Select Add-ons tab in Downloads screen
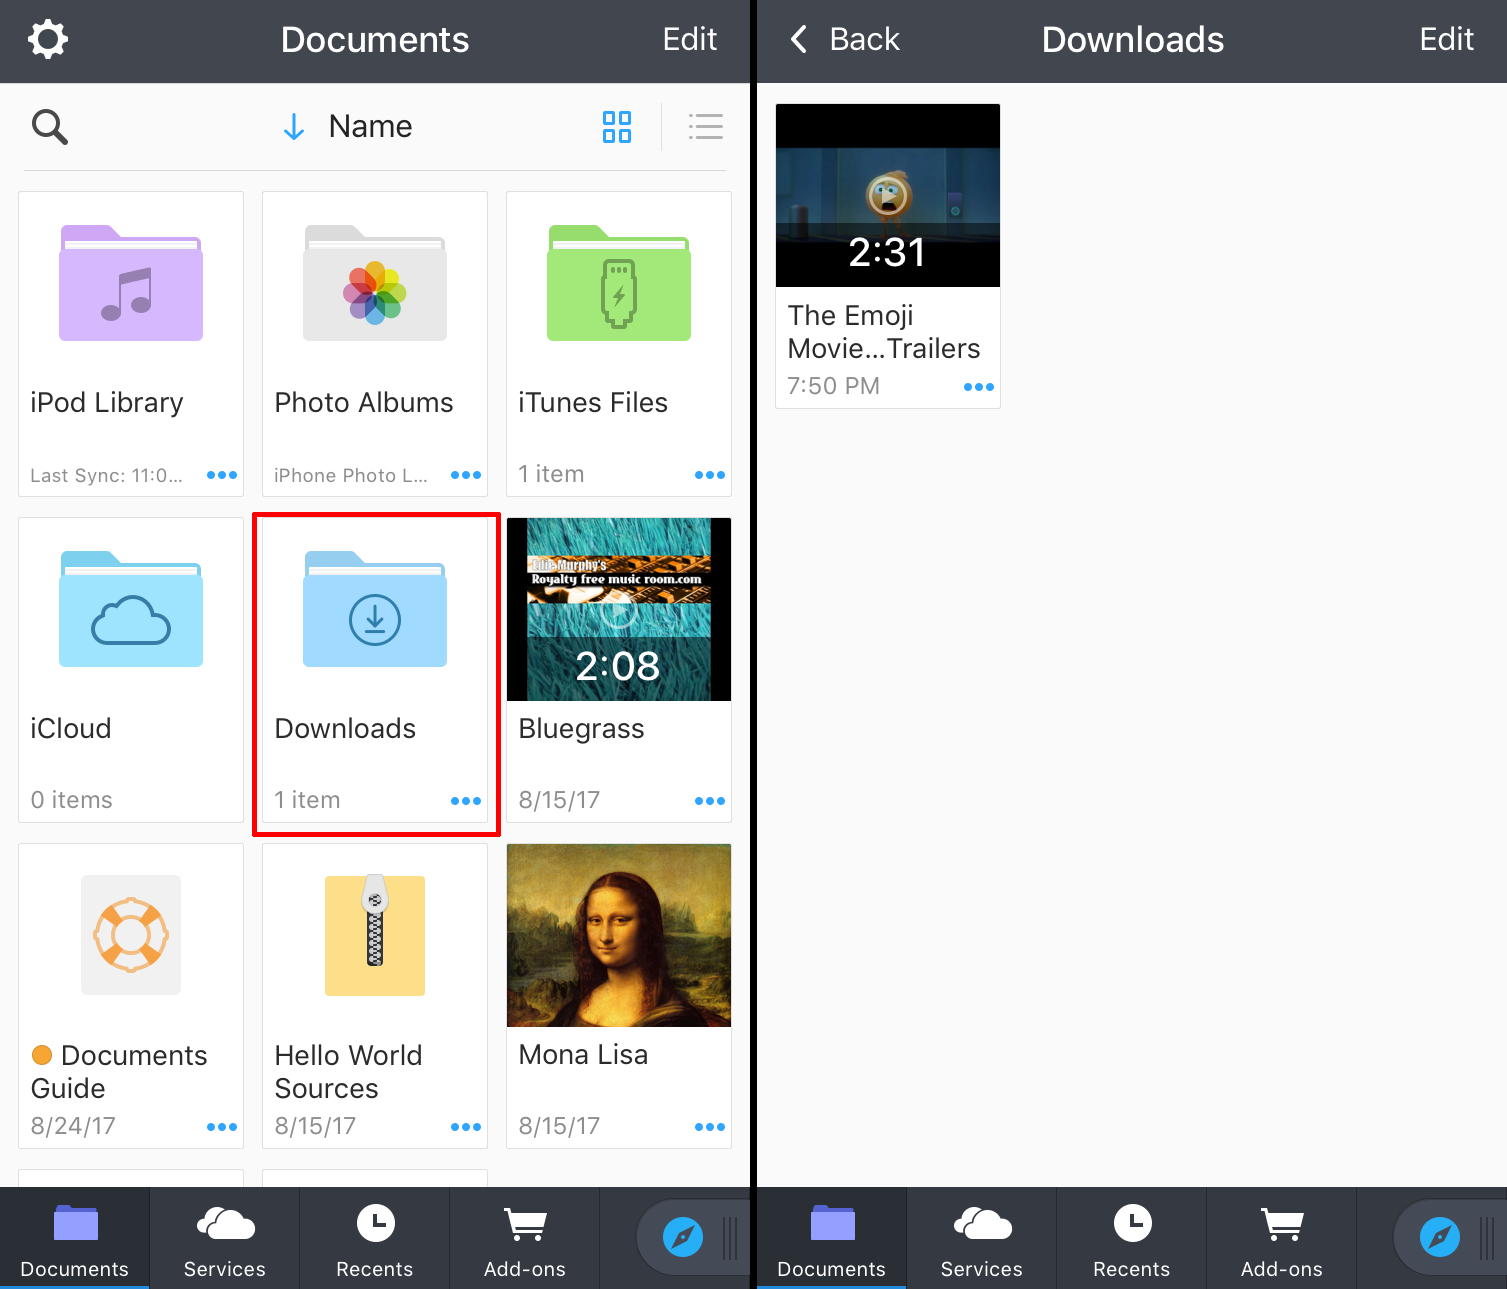Viewport: 1507px width, 1289px height. 1282,1238
